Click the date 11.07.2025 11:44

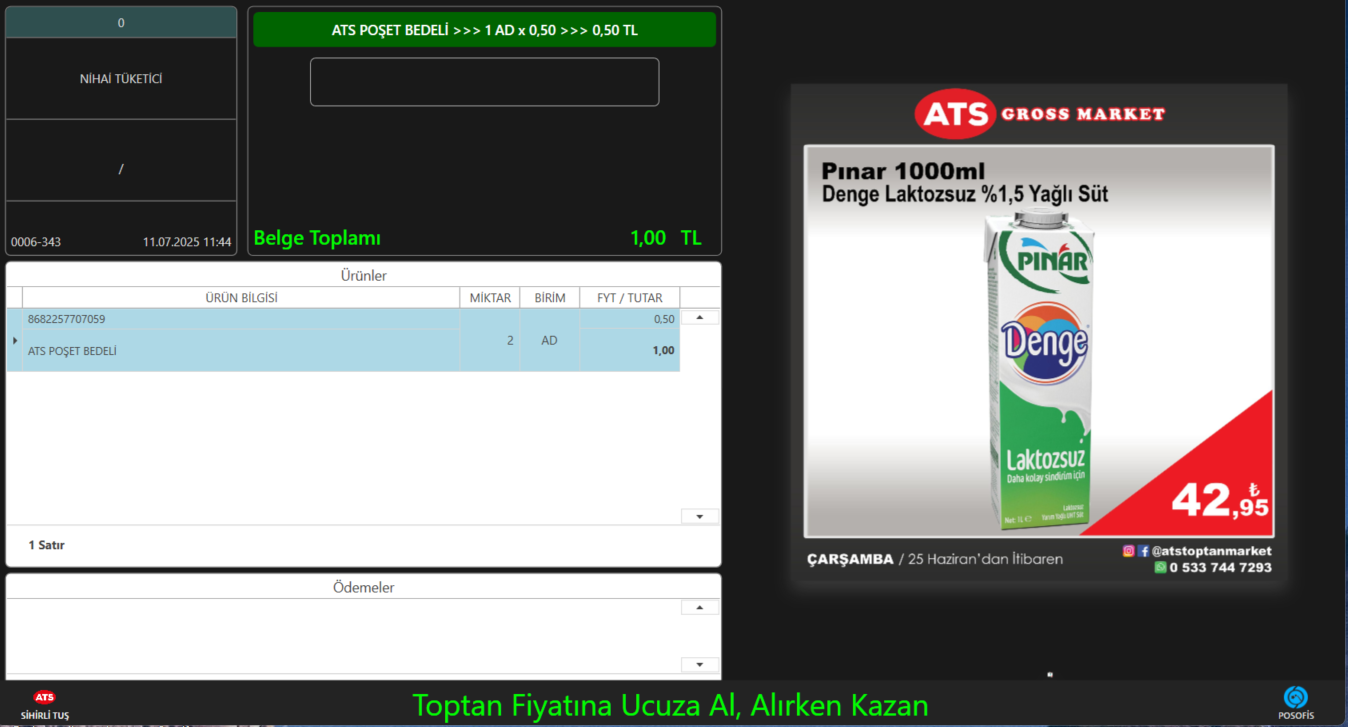pyautogui.click(x=187, y=242)
